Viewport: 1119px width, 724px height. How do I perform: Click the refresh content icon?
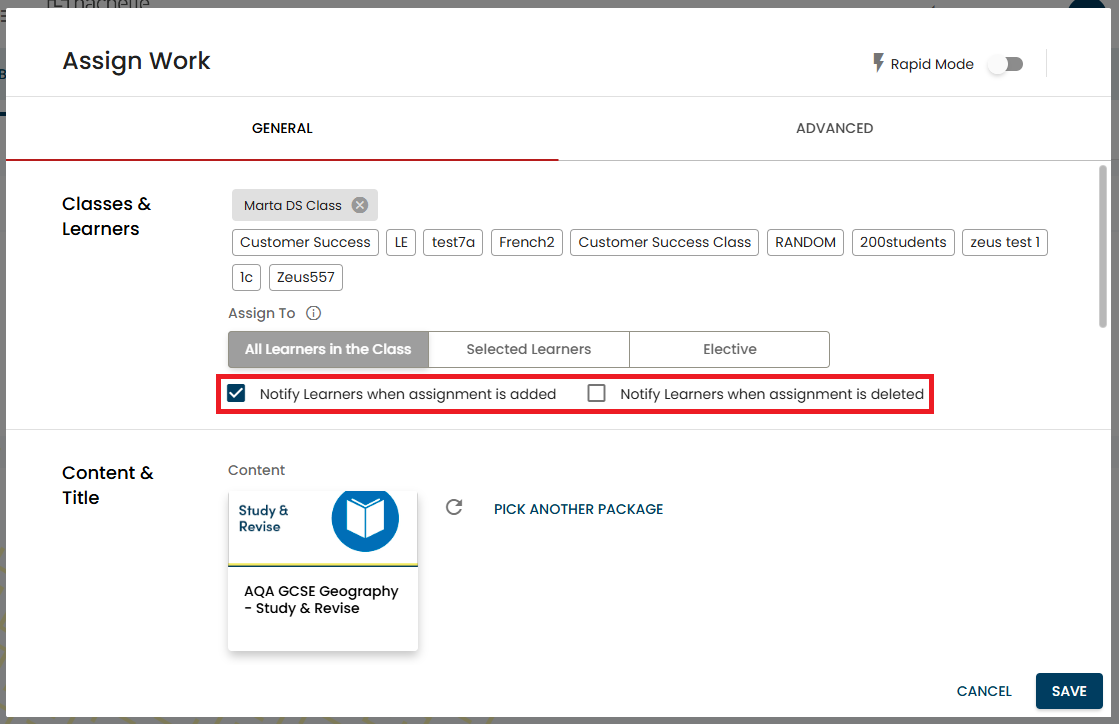(x=454, y=508)
